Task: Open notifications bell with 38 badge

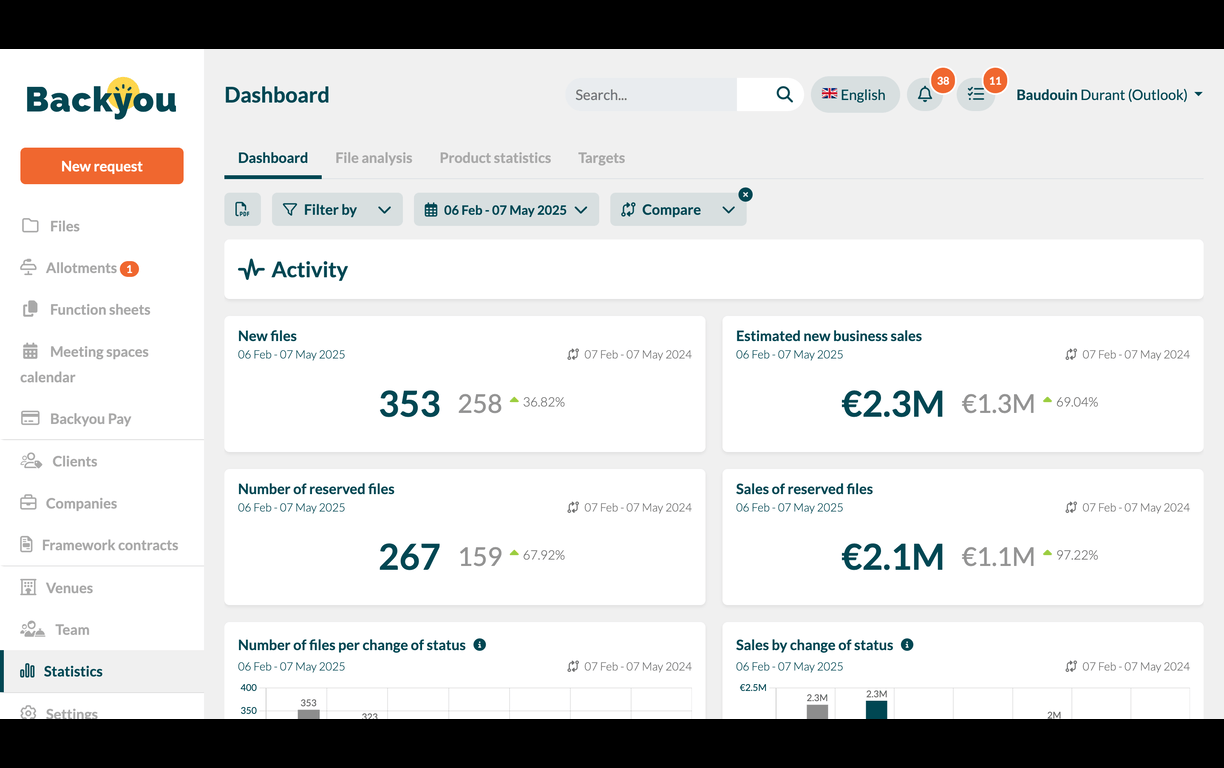Action: point(925,95)
